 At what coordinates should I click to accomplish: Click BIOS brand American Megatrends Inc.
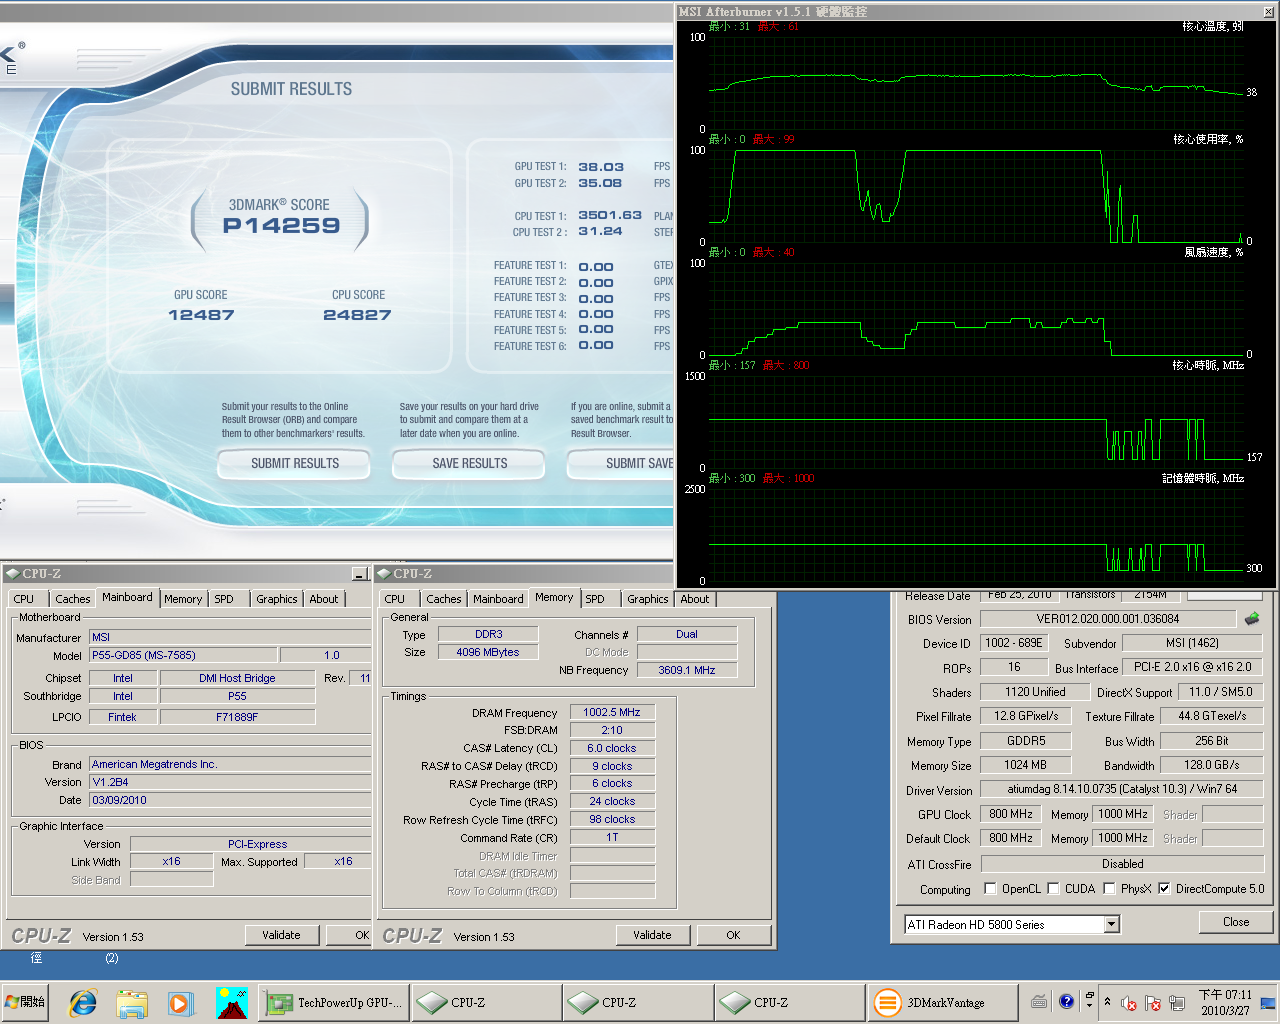230,764
